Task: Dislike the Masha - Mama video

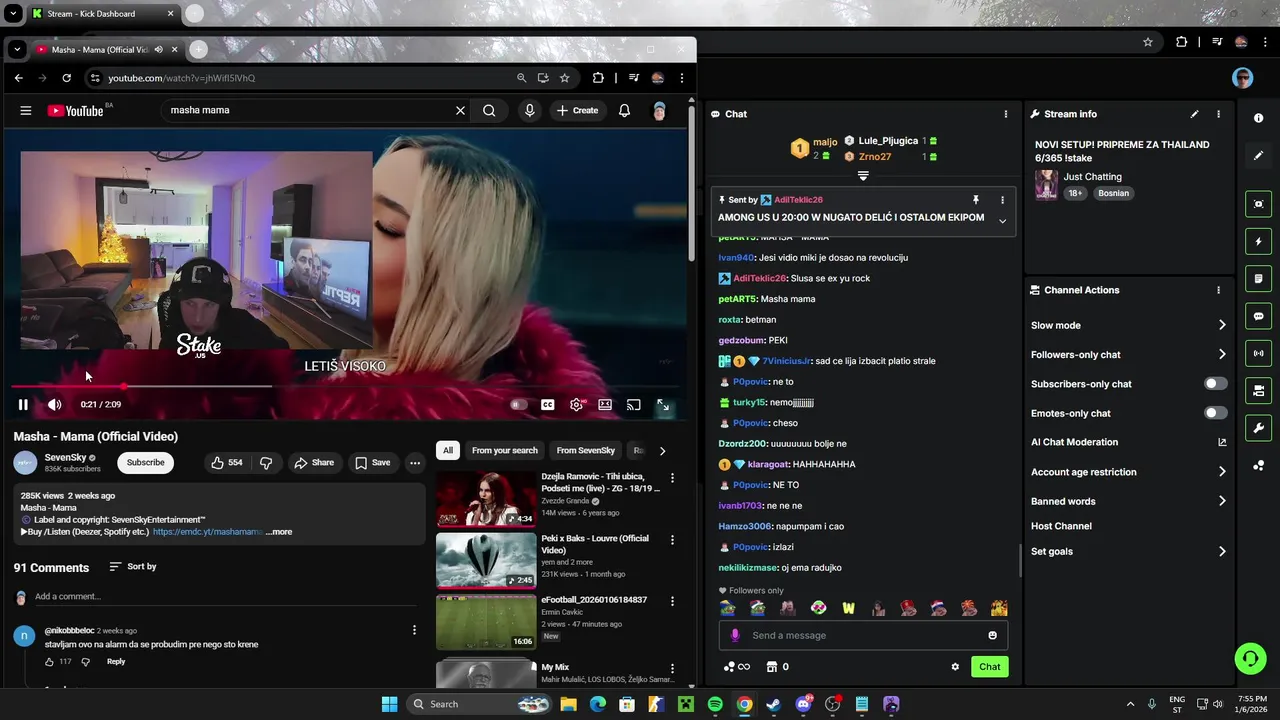Action: tap(266, 463)
